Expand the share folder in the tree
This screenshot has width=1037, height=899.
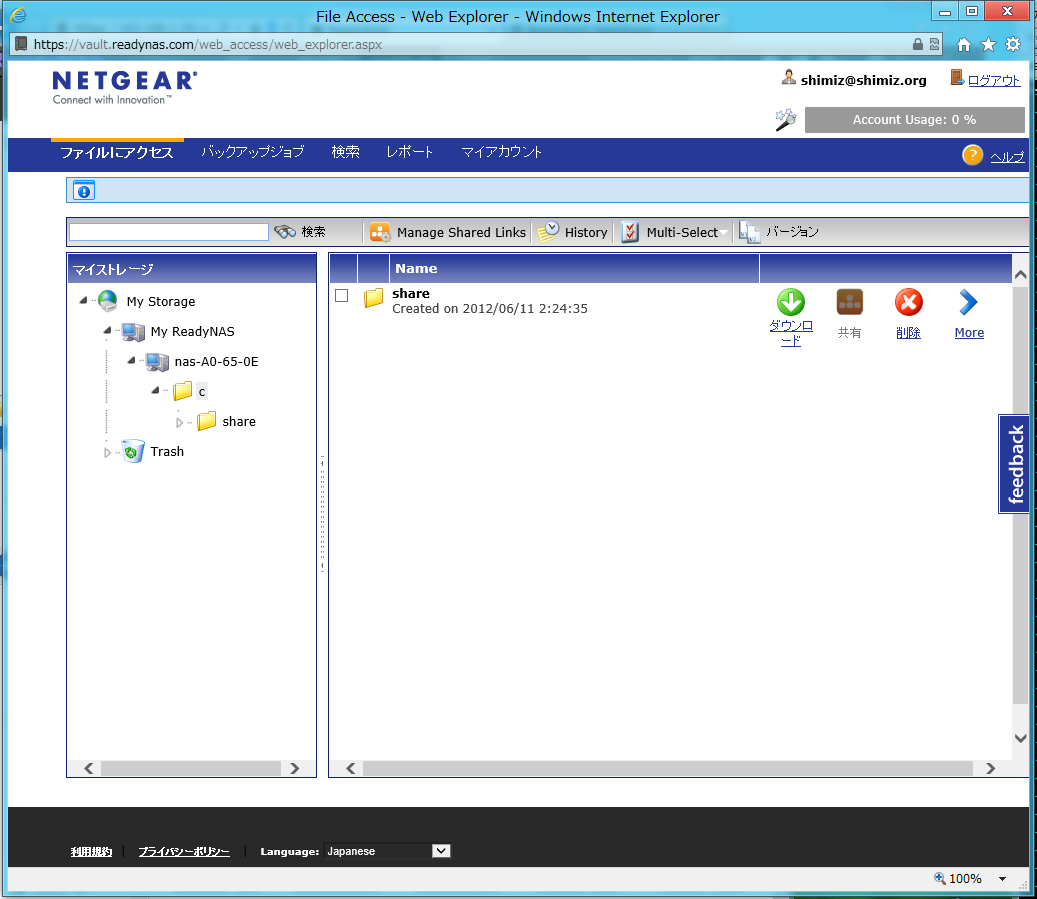(x=179, y=422)
